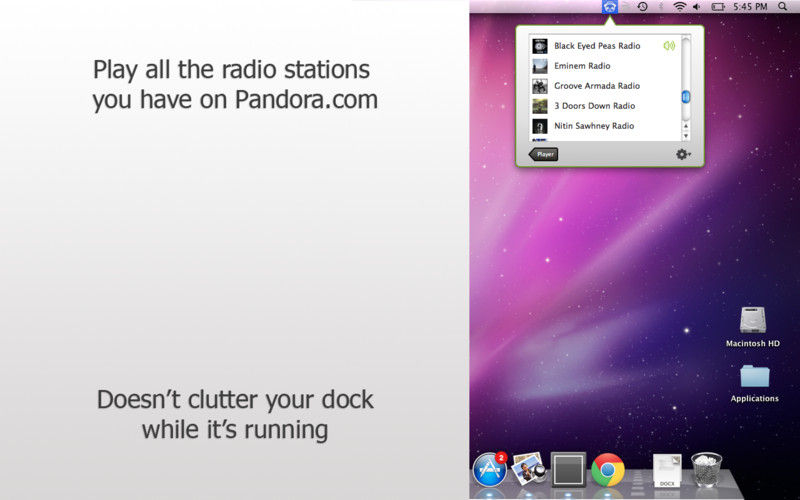
Task: Select Groove Armada Radio station
Action: point(596,86)
